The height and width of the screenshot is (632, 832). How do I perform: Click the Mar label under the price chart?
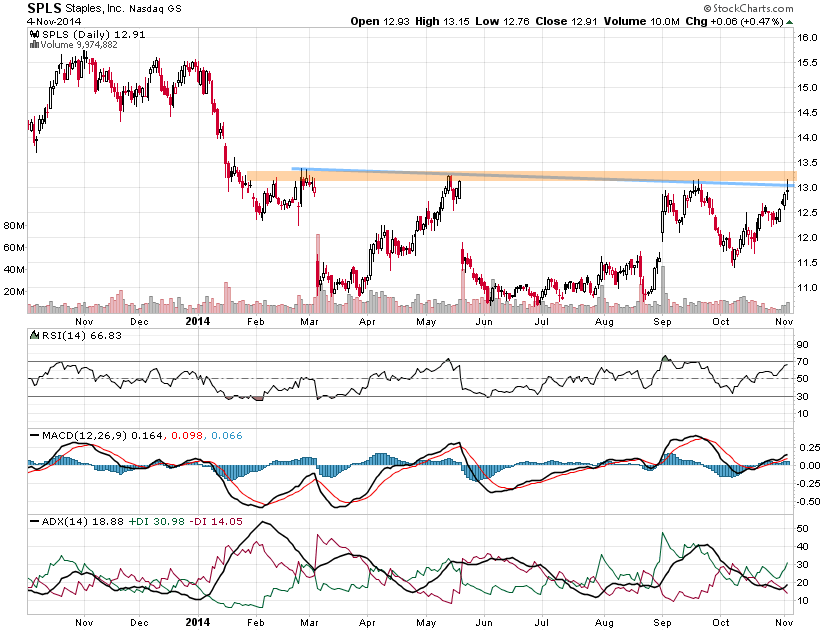tap(309, 322)
